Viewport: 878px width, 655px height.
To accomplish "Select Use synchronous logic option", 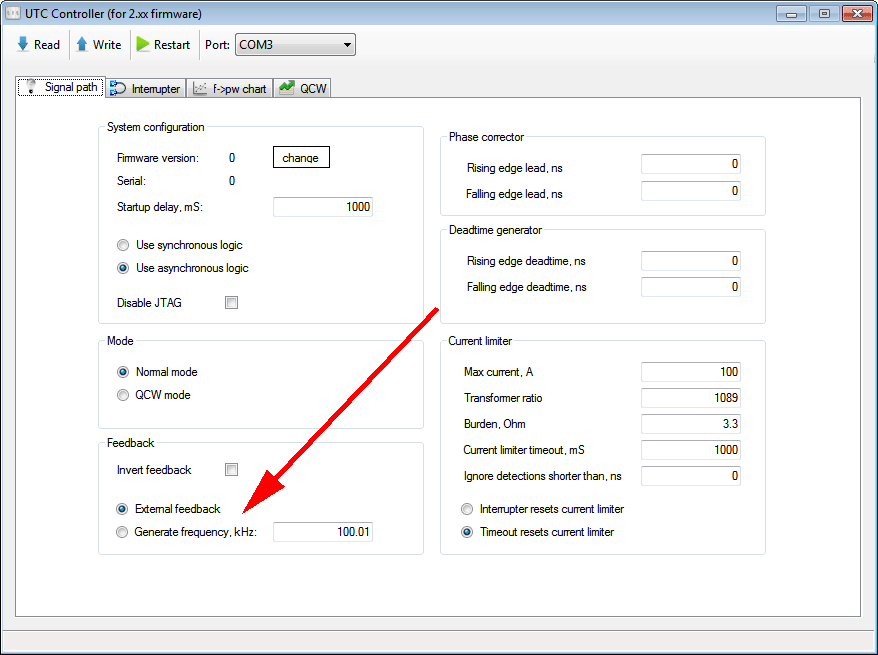I will click(x=123, y=245).
